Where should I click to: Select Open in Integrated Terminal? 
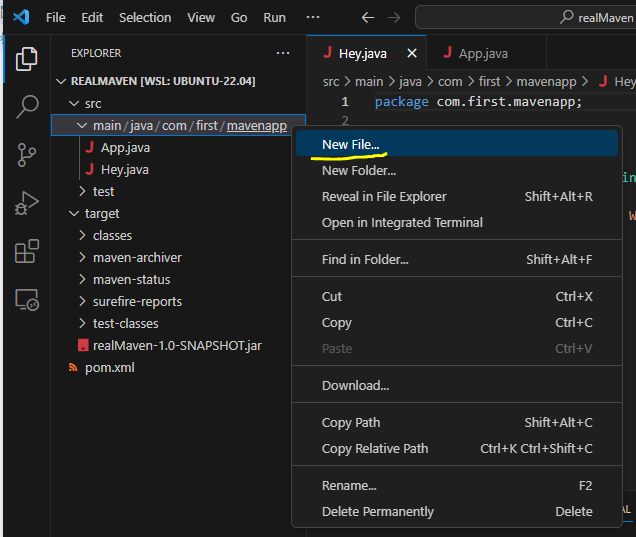click(x=457, y=222)
